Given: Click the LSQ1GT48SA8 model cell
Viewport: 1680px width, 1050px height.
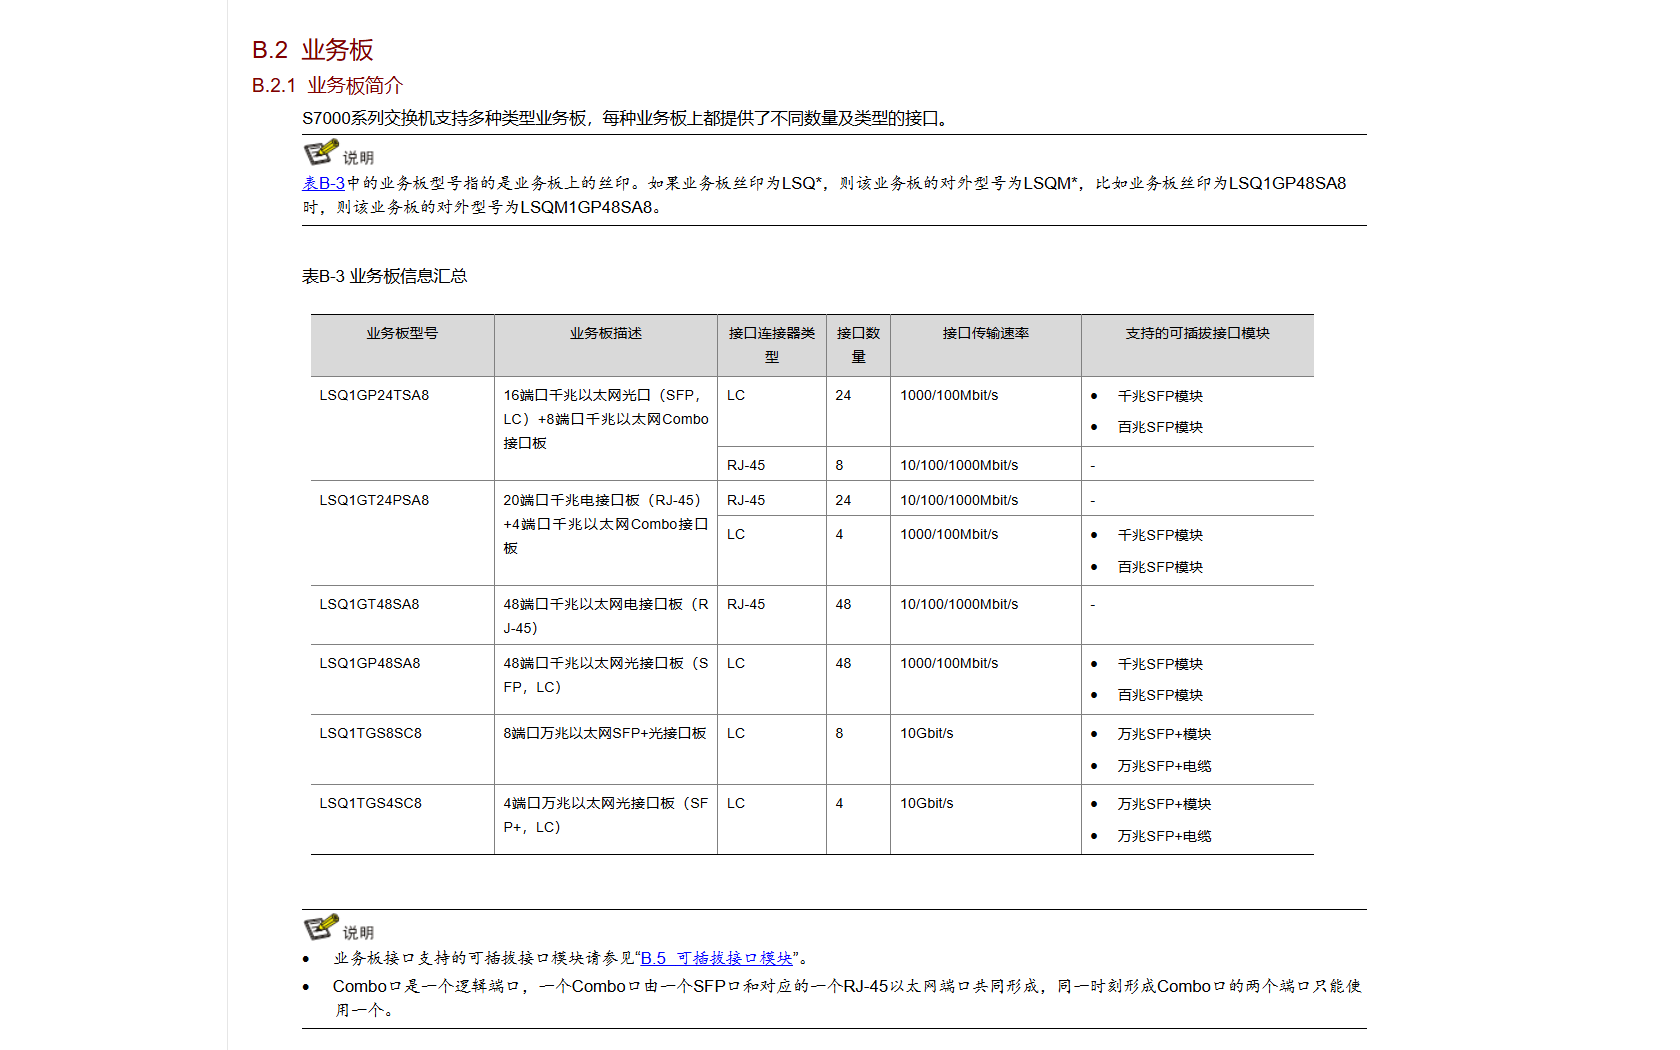Looking at the screenshot, I should (x=369, y=604).
